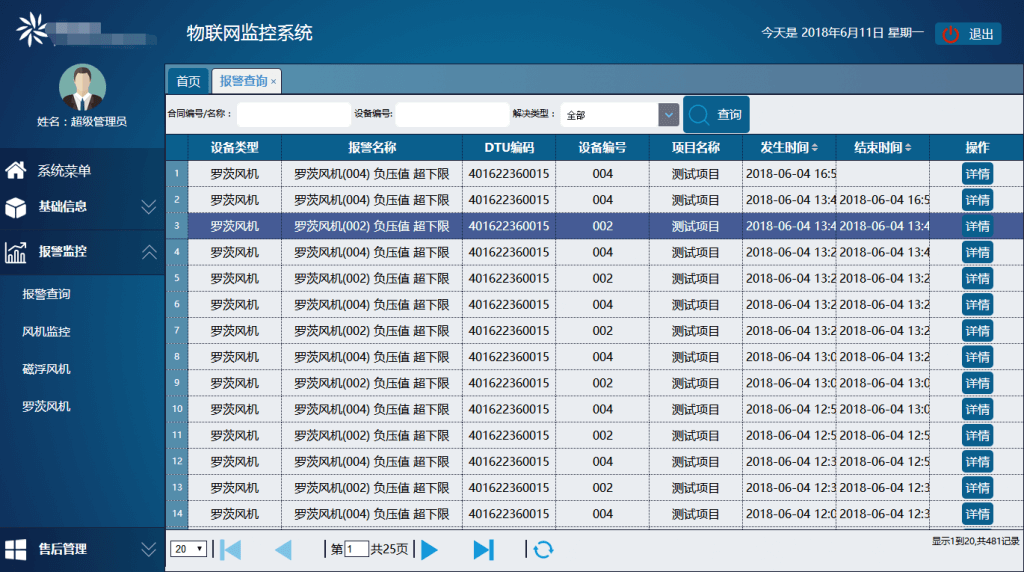Expand the 基础信息 menu section
Viewport: 1024px width, 572px height.
(x=148, y=207)
